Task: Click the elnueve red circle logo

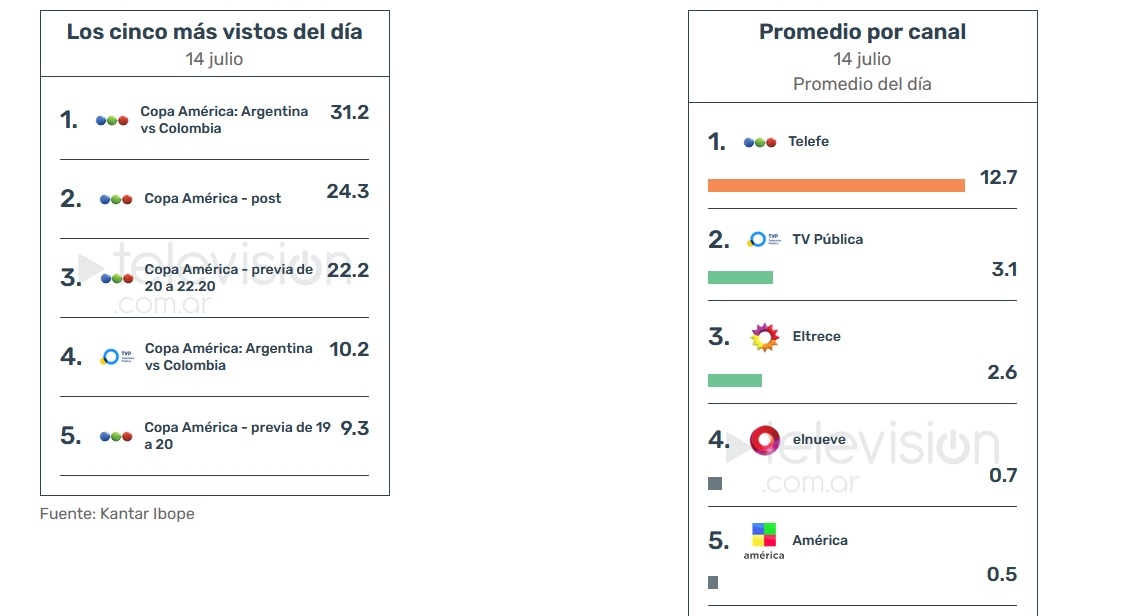Action: click(764, 440)
